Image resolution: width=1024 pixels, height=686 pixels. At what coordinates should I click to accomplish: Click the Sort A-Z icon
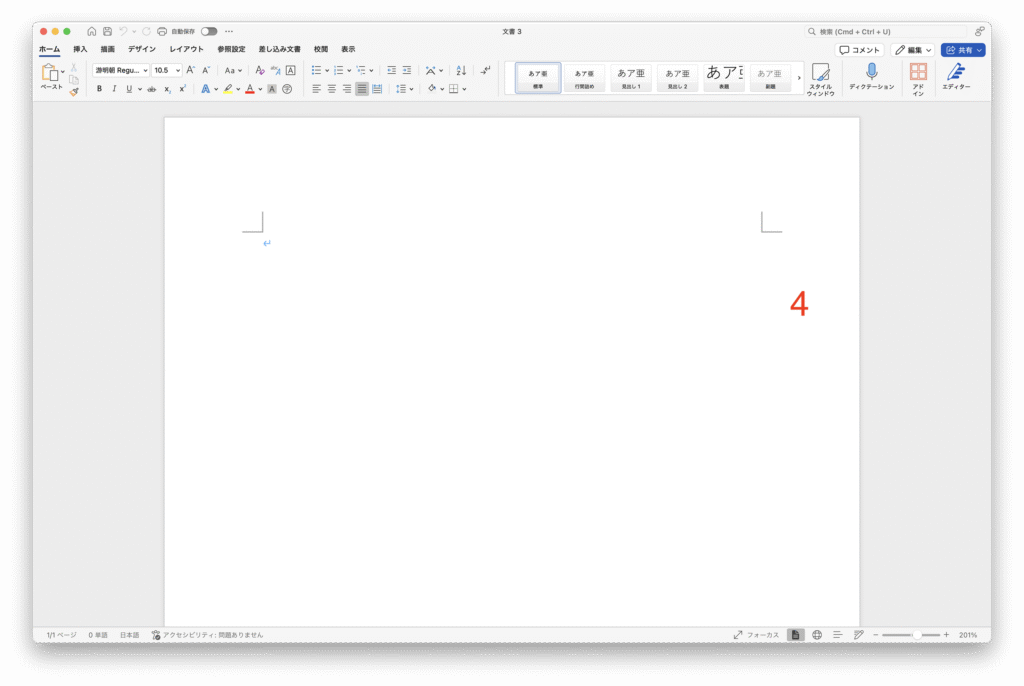coord(461,70)
